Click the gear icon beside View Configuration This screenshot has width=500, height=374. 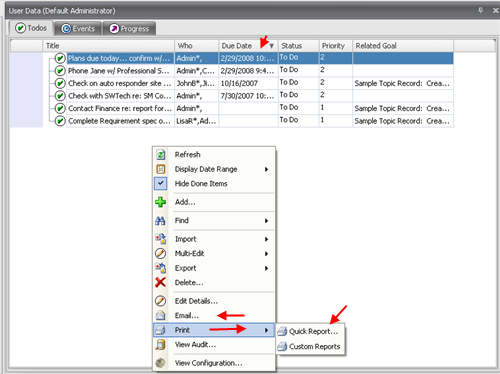coord(161,363)
